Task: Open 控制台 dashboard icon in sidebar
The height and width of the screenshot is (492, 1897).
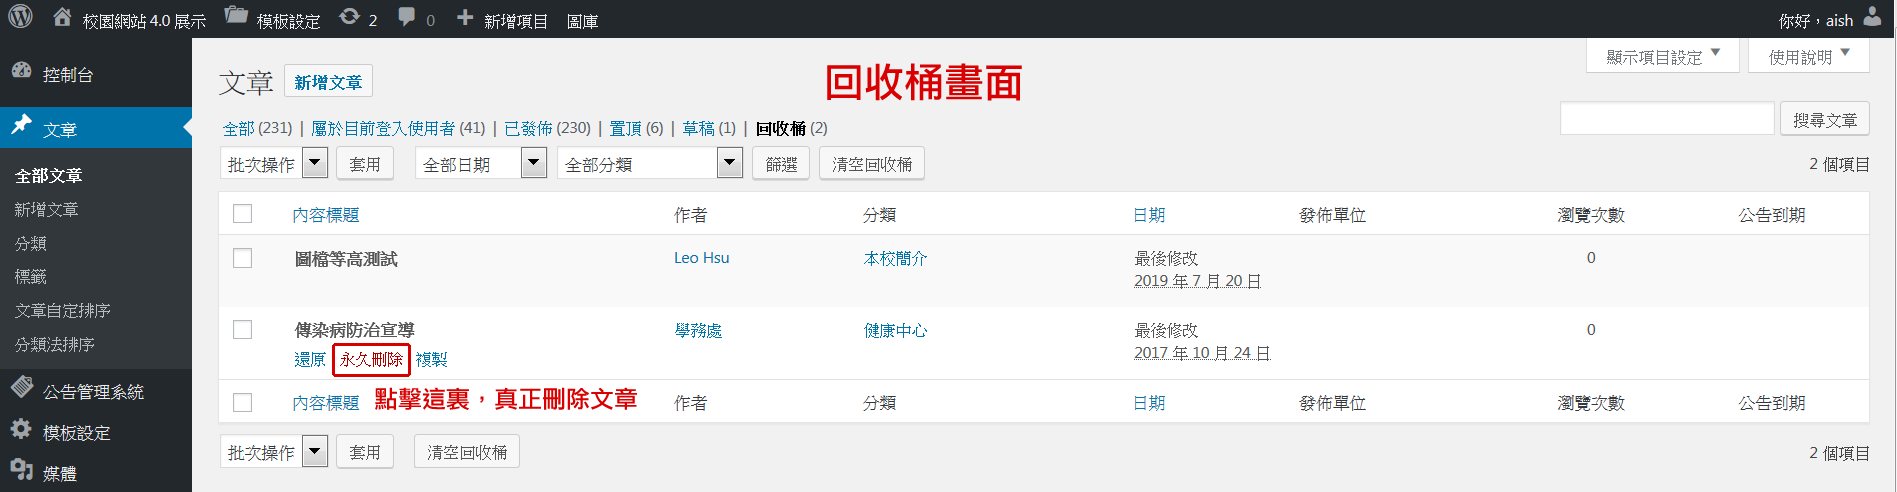Action: (x=22, y=72)
